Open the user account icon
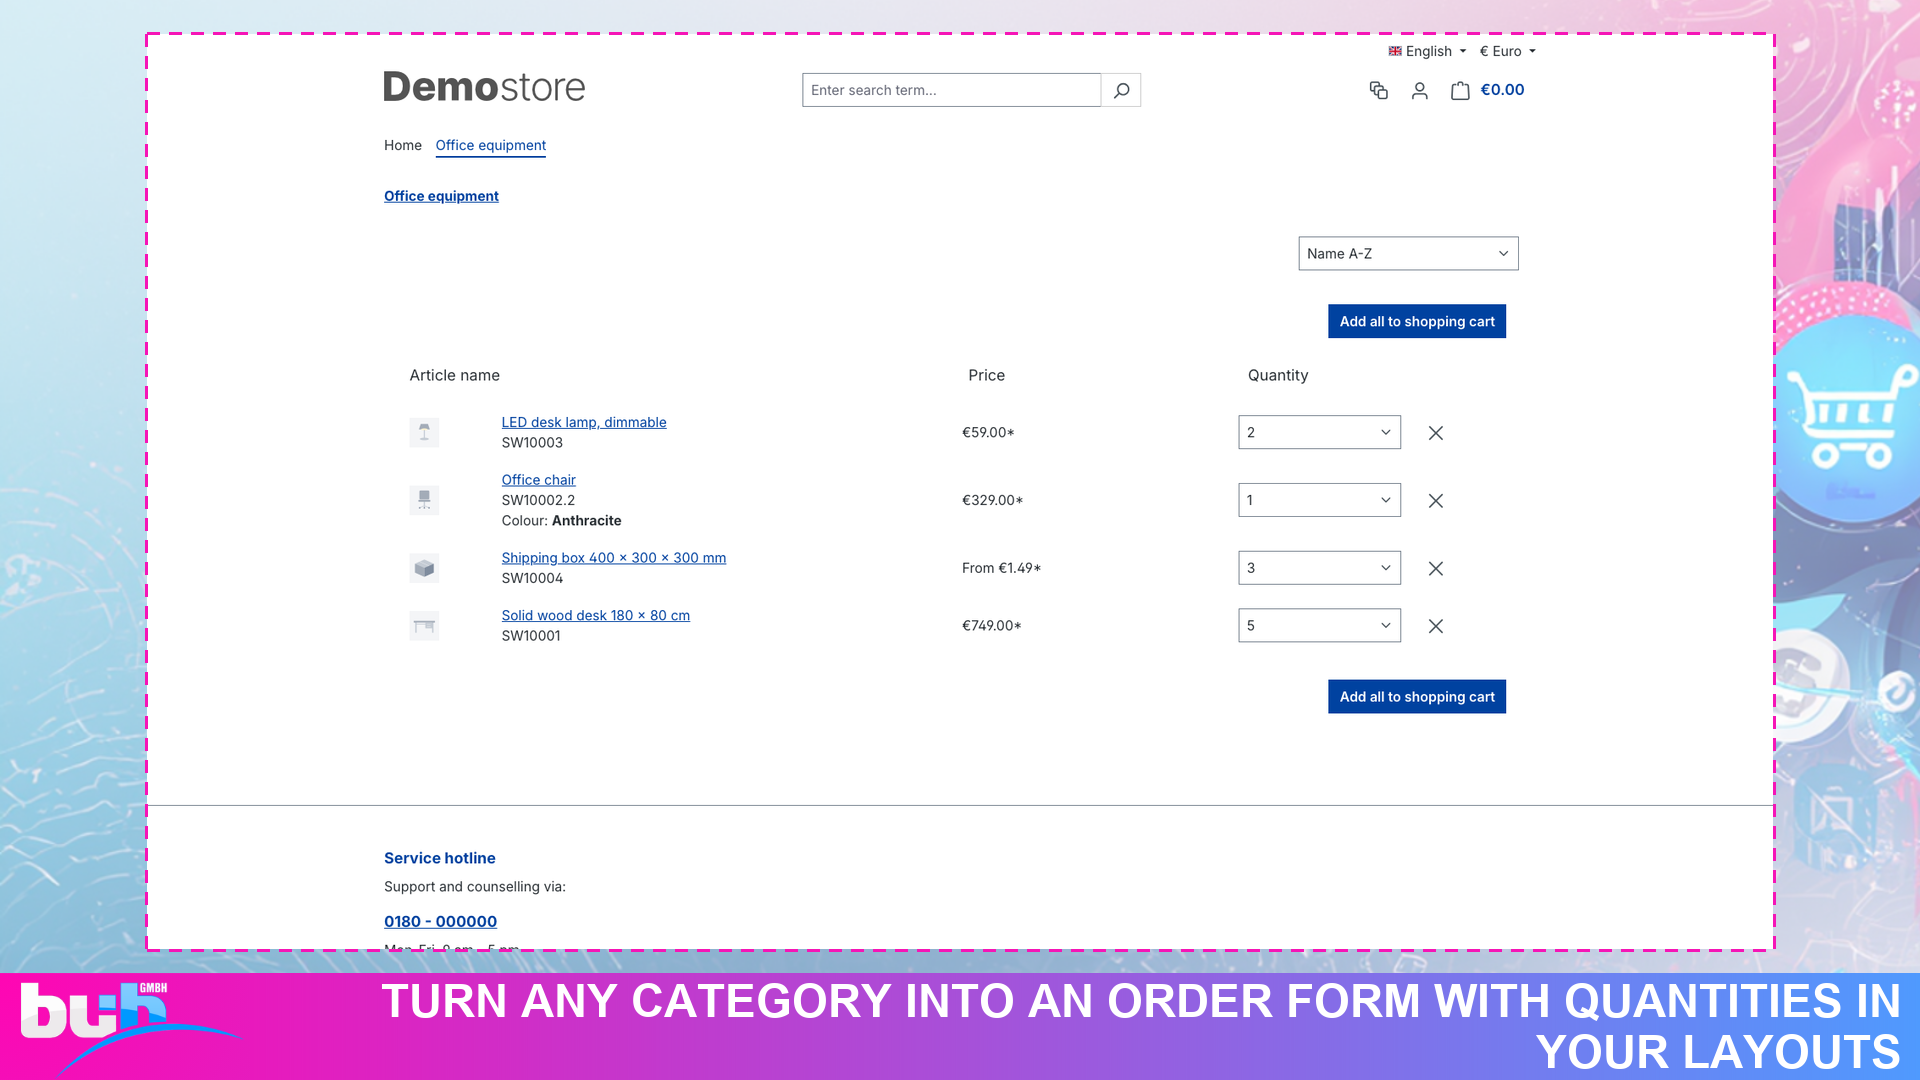Viewport: 1920px width, 1080px height. point(1419,91)
